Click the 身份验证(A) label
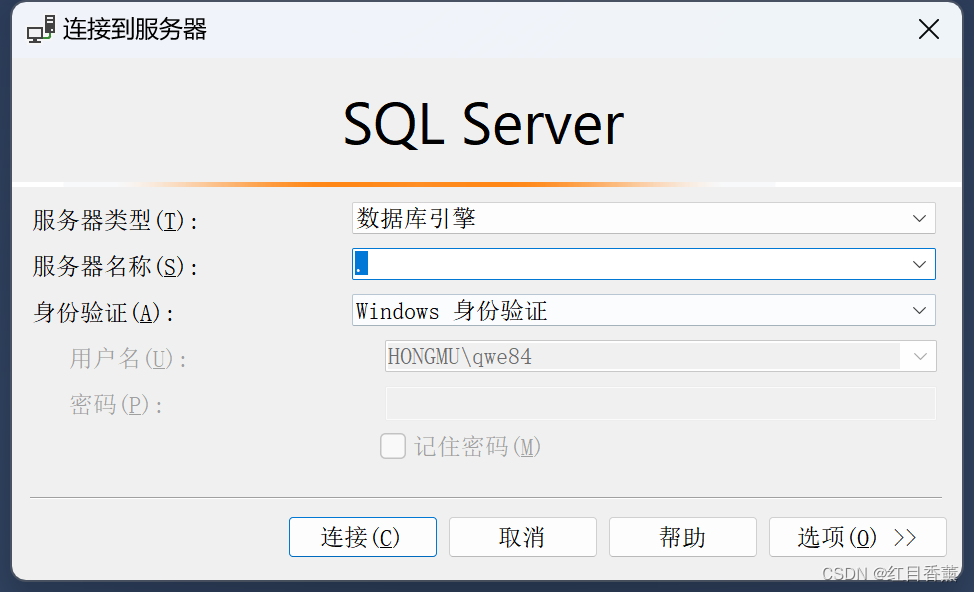The height and width of the screenshot is (592, 974). click(103, 312)
